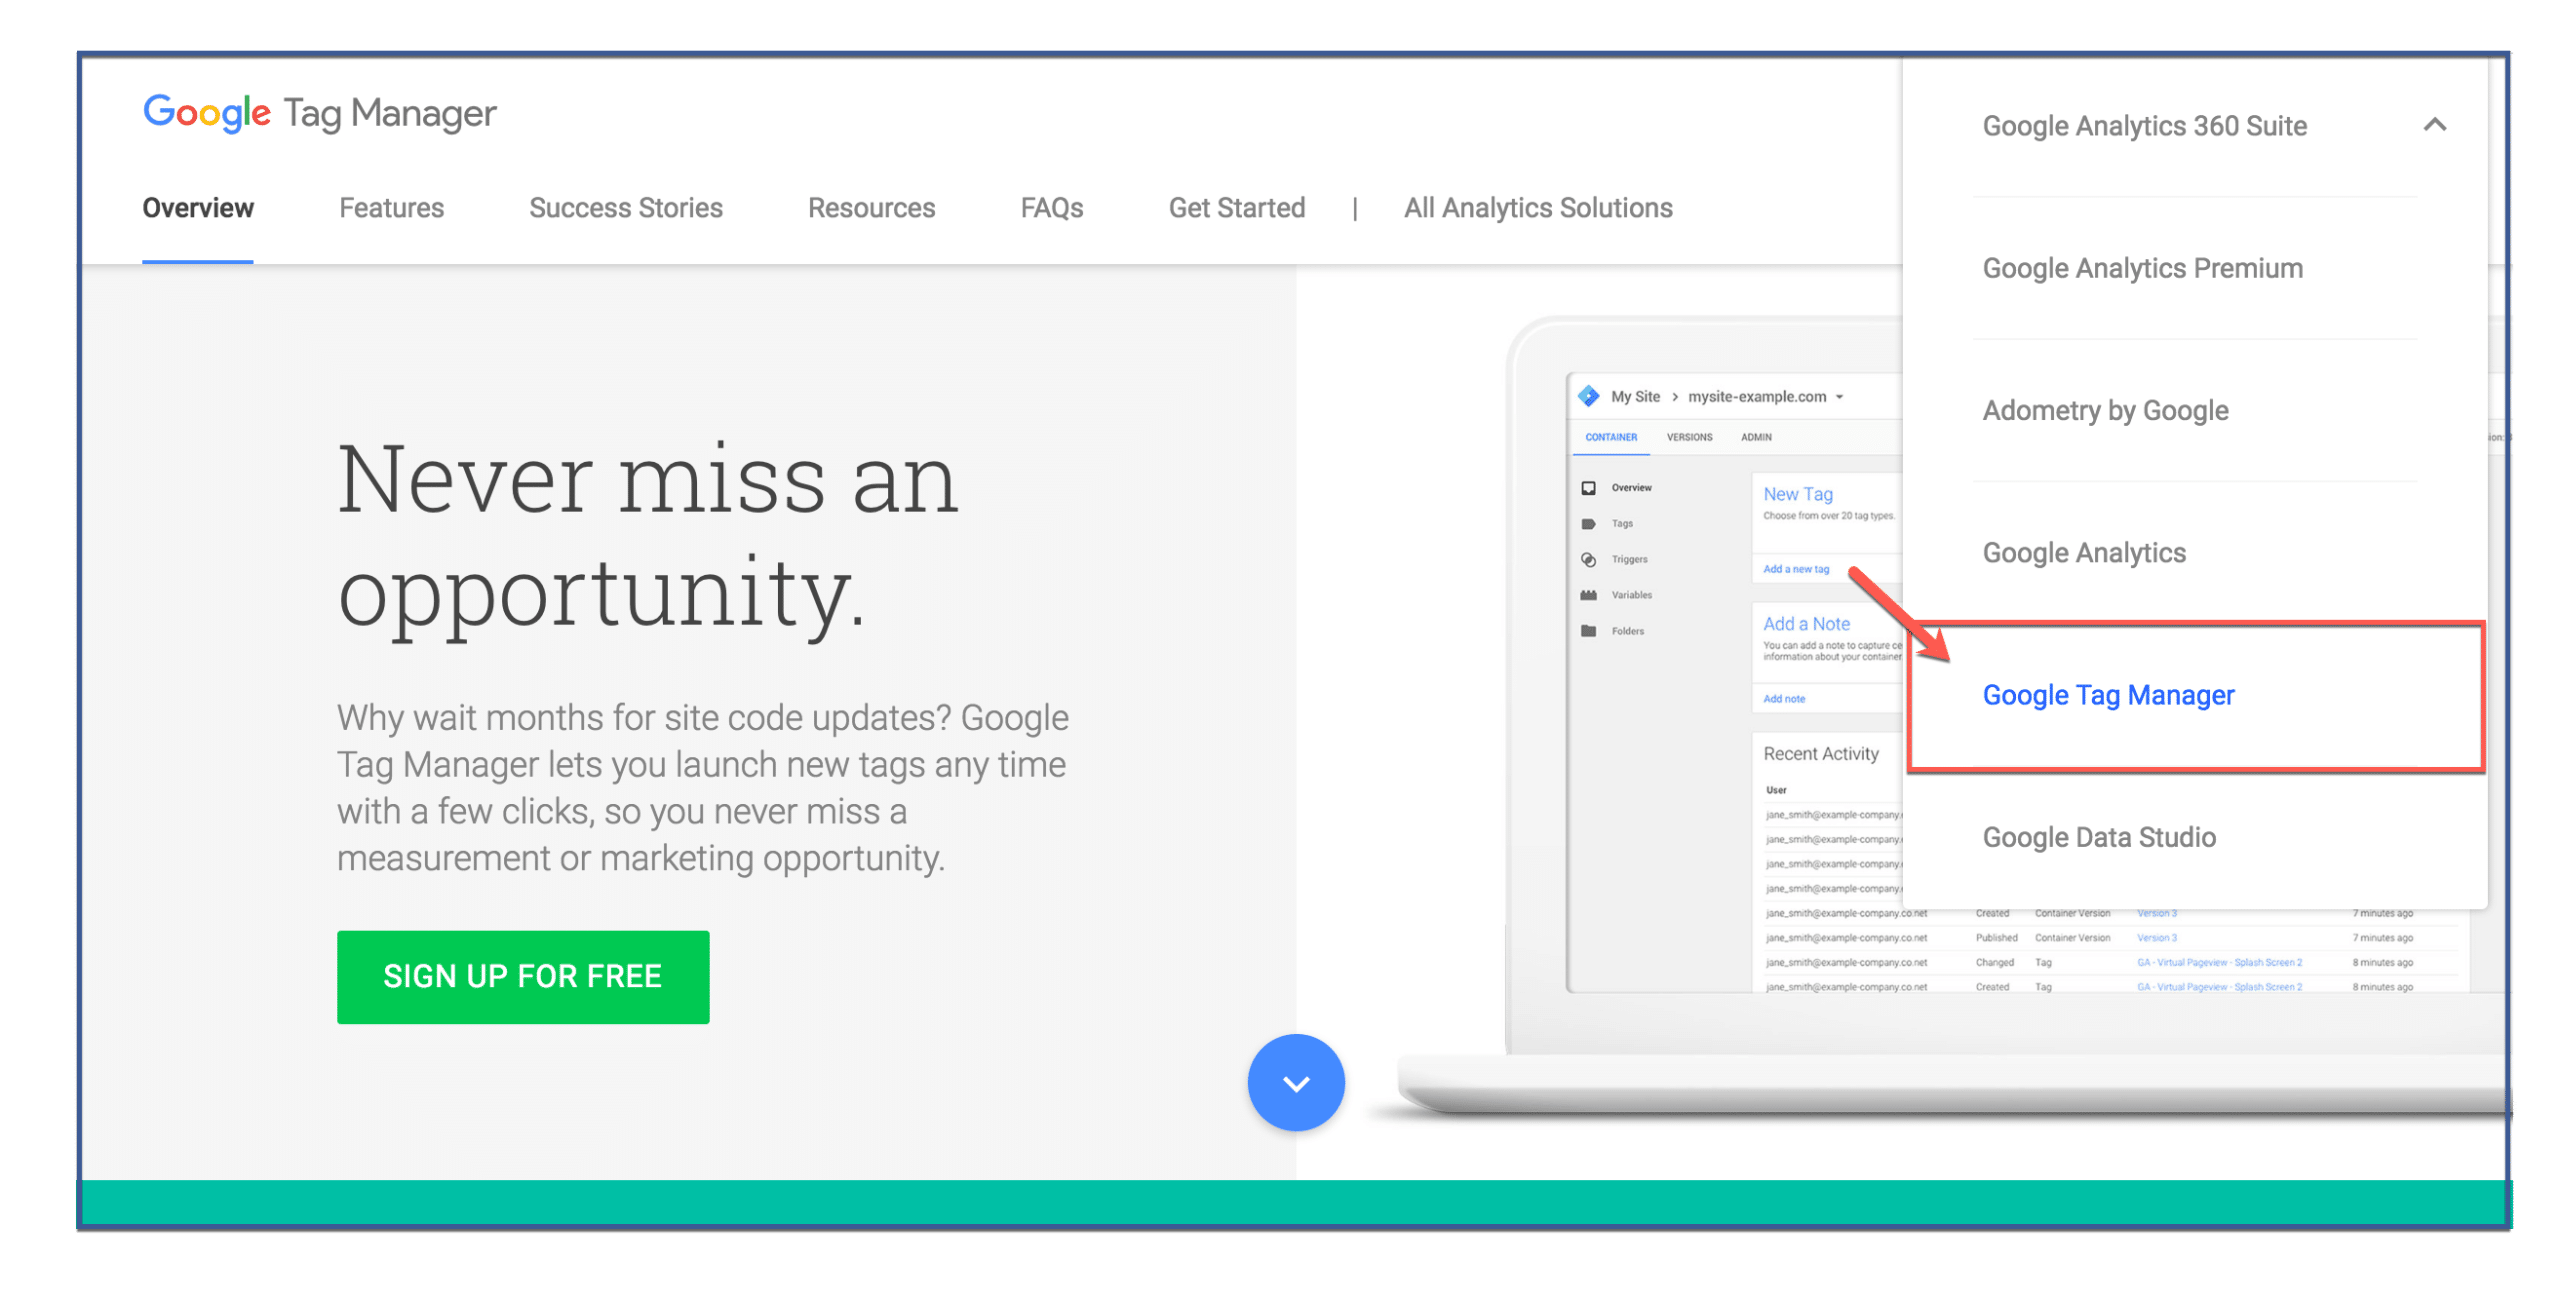Select Adometry by Google option
This screenshot has height=1301, width=2560.
[x=2107, y=412]
